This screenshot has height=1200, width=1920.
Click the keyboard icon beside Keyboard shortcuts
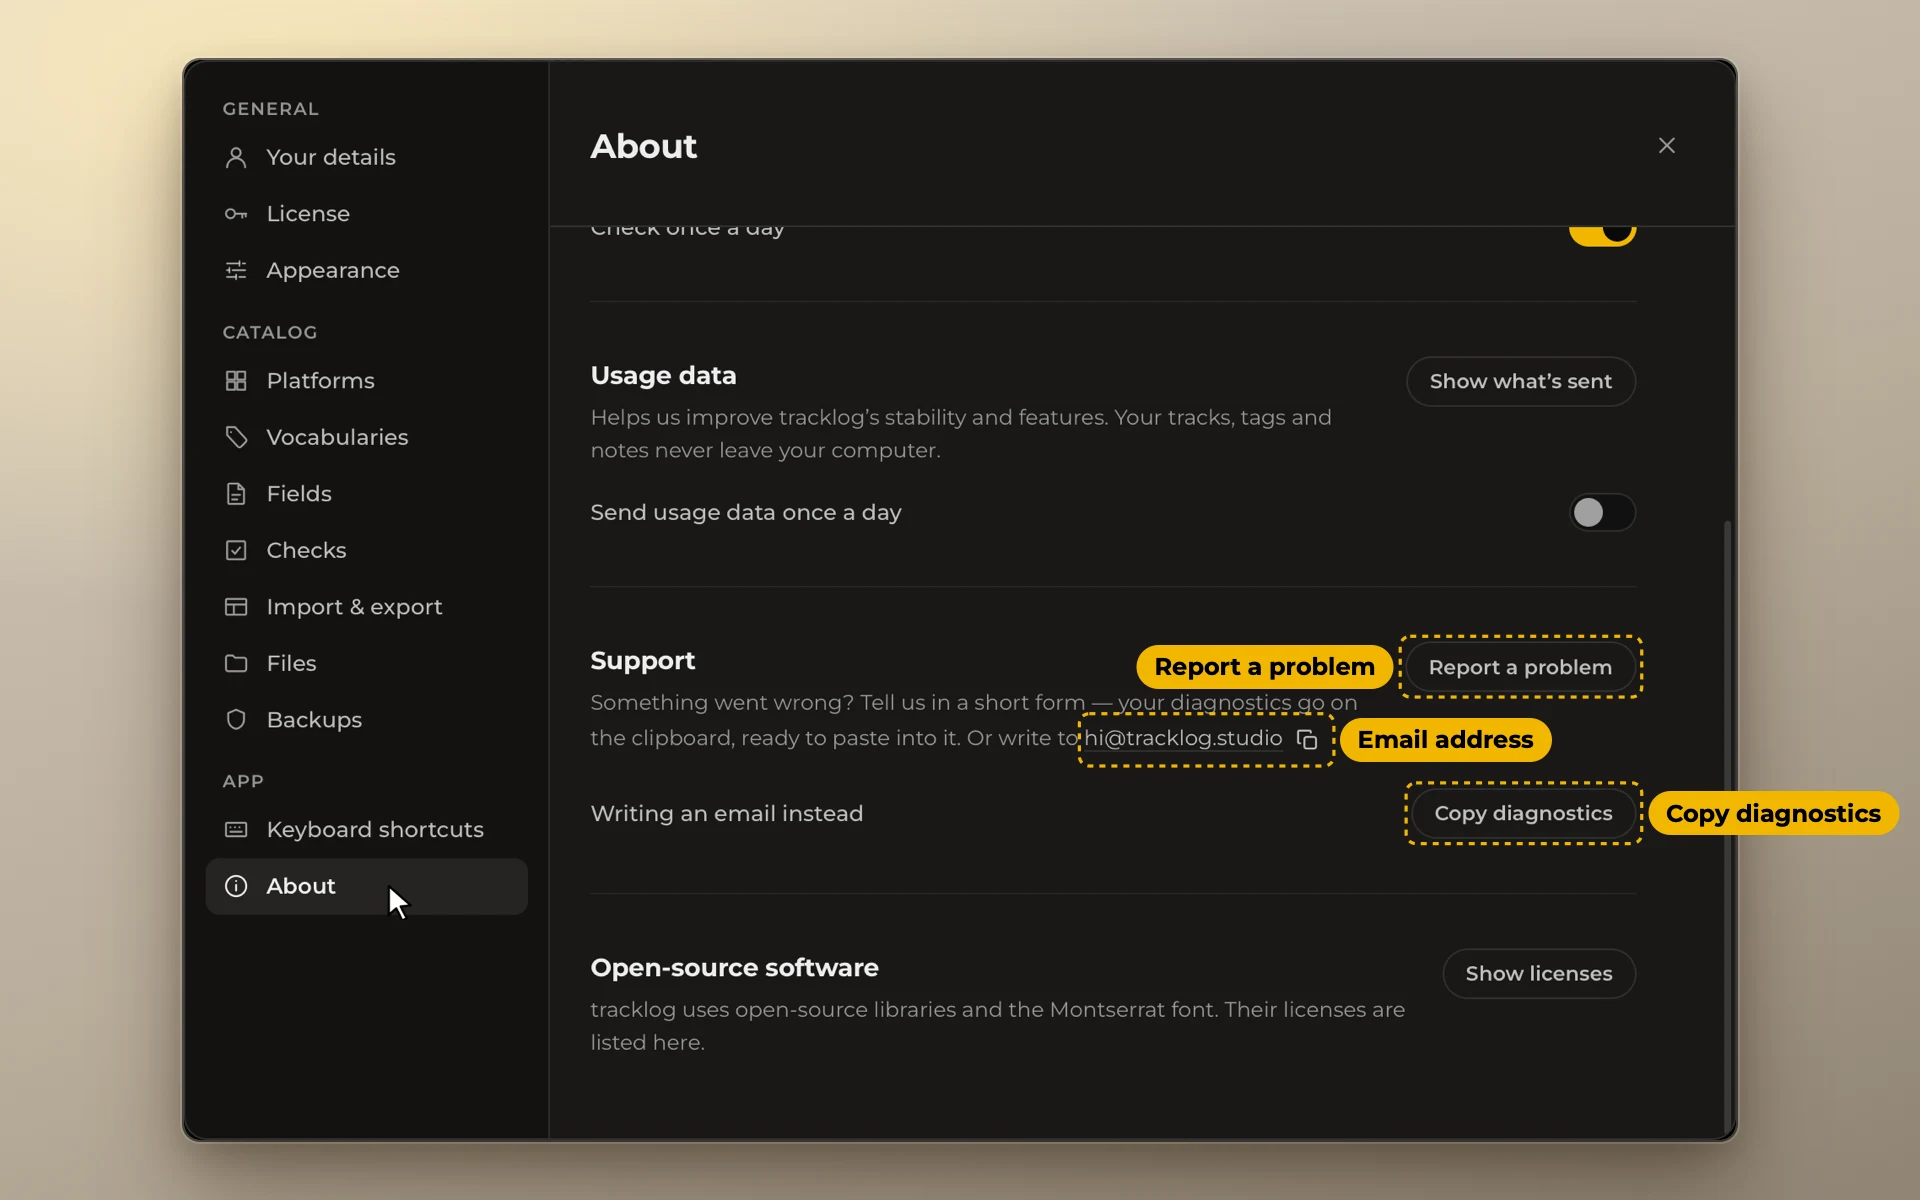tap(236, 829)
